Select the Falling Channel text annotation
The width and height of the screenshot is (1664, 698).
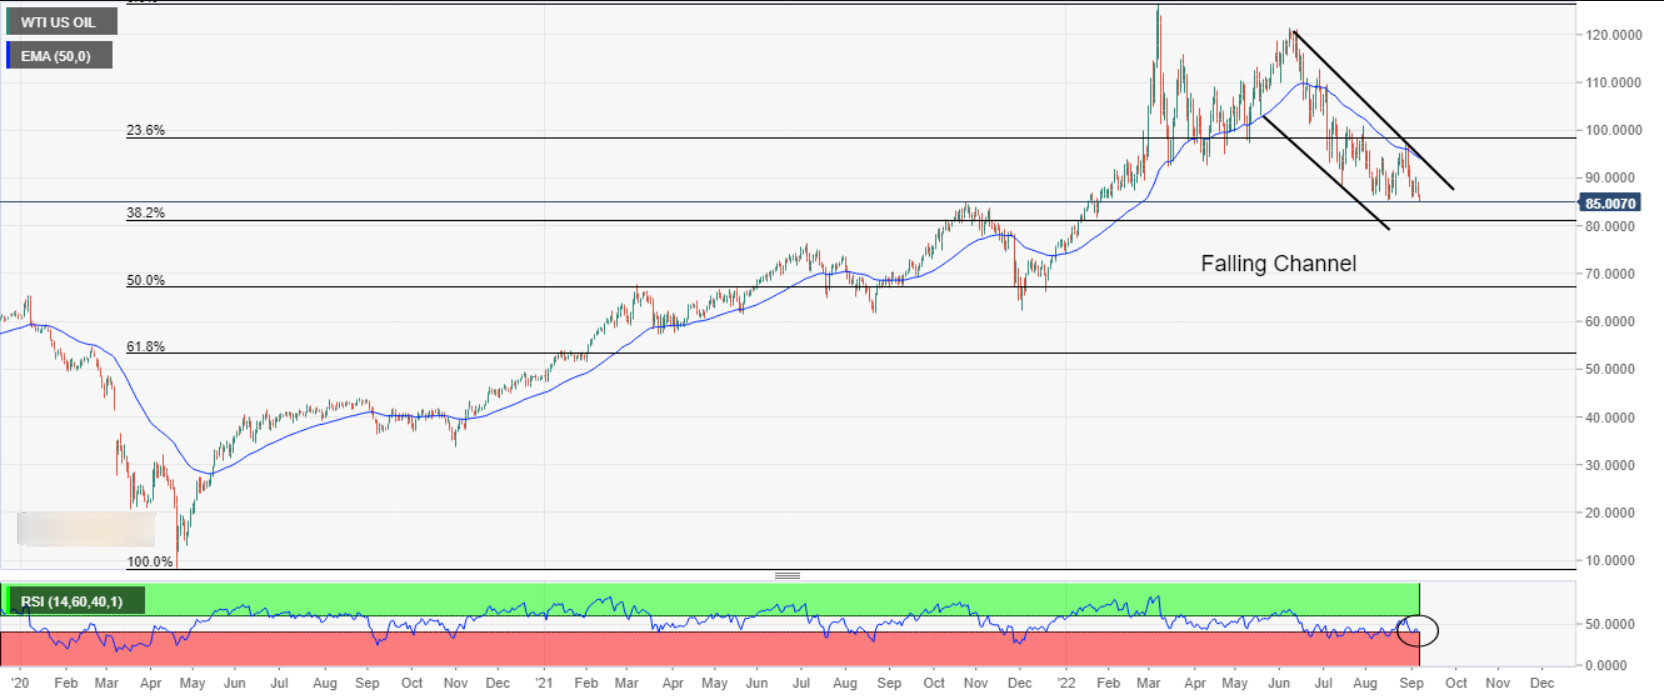pos(1278,264)
